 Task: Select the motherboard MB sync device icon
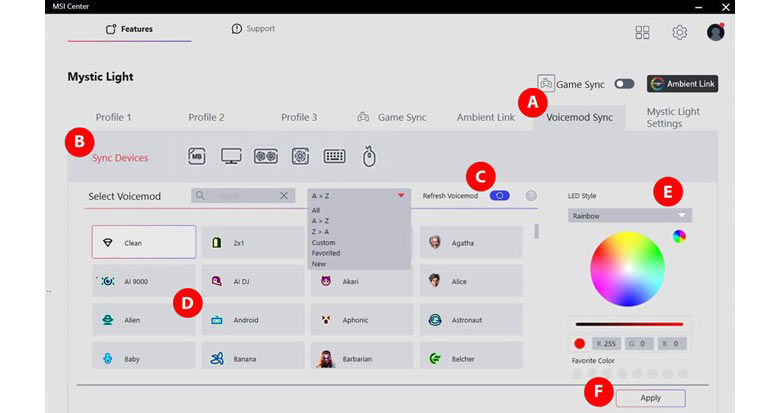(196, 156)
